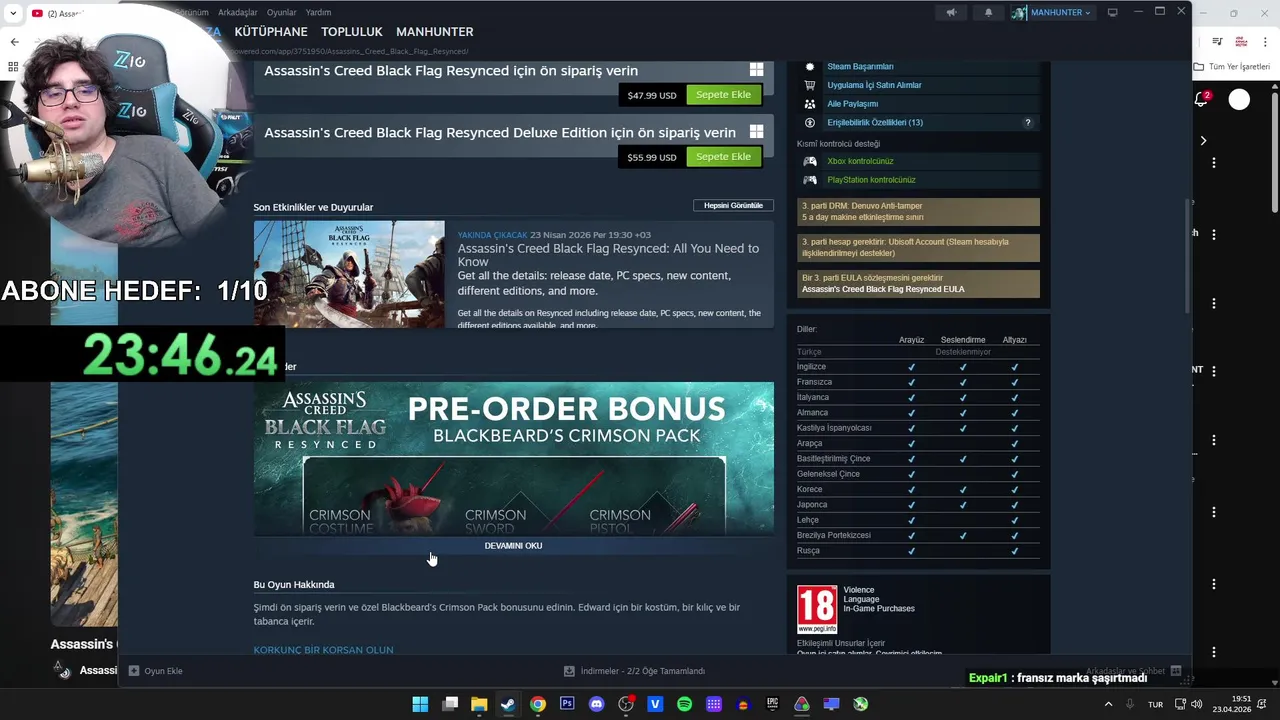
Task: Click the Aile Paylaşımı family icon
Action: point(810,104)
